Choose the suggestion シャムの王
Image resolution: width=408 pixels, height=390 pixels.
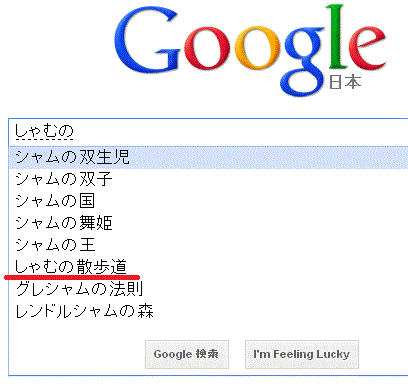pyautogui.click(x=208, y=245)
